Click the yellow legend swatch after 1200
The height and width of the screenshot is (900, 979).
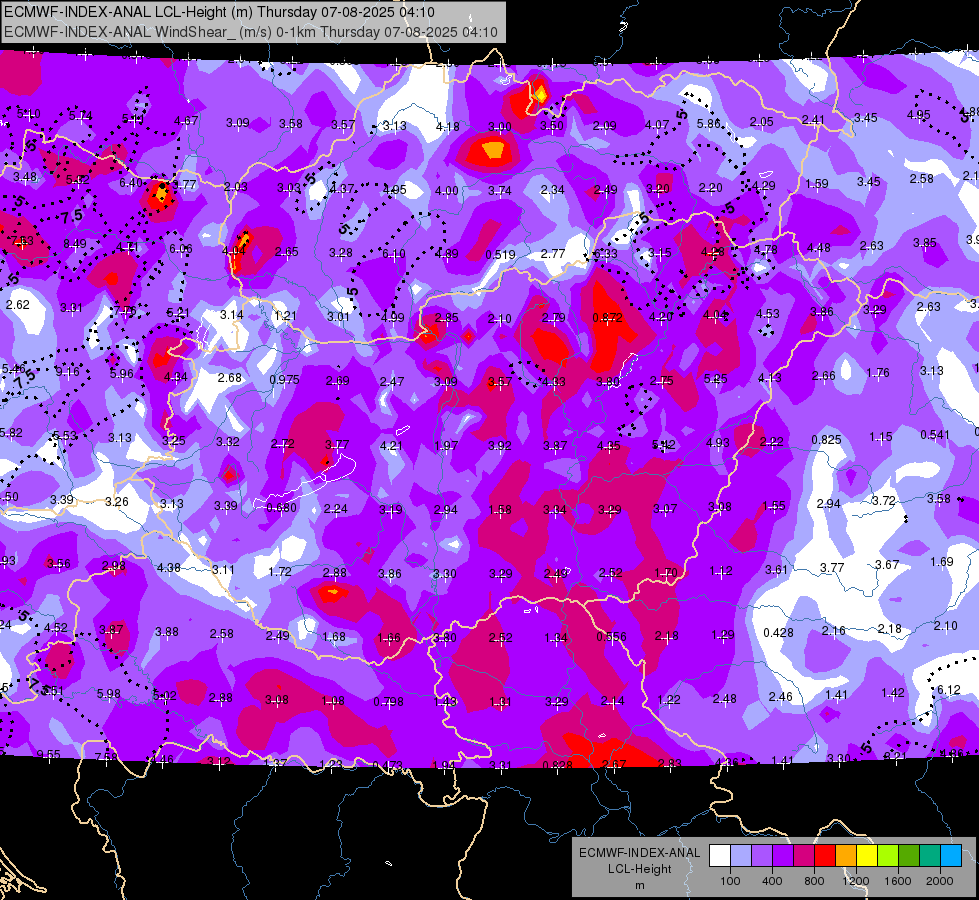[x=867, y=856]
